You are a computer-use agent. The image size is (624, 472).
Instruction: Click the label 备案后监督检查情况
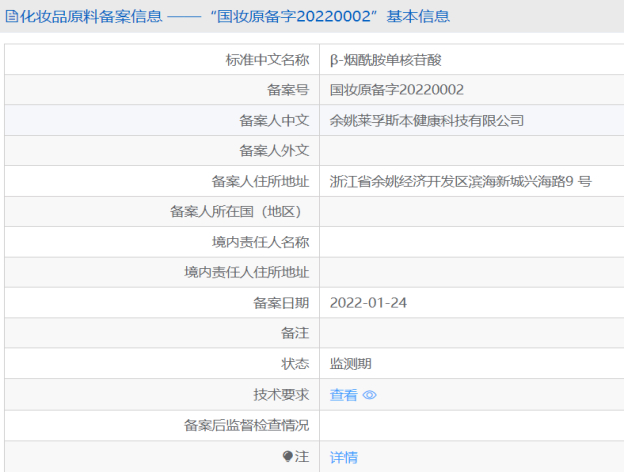pyautogui.click(x=246, y=425)
